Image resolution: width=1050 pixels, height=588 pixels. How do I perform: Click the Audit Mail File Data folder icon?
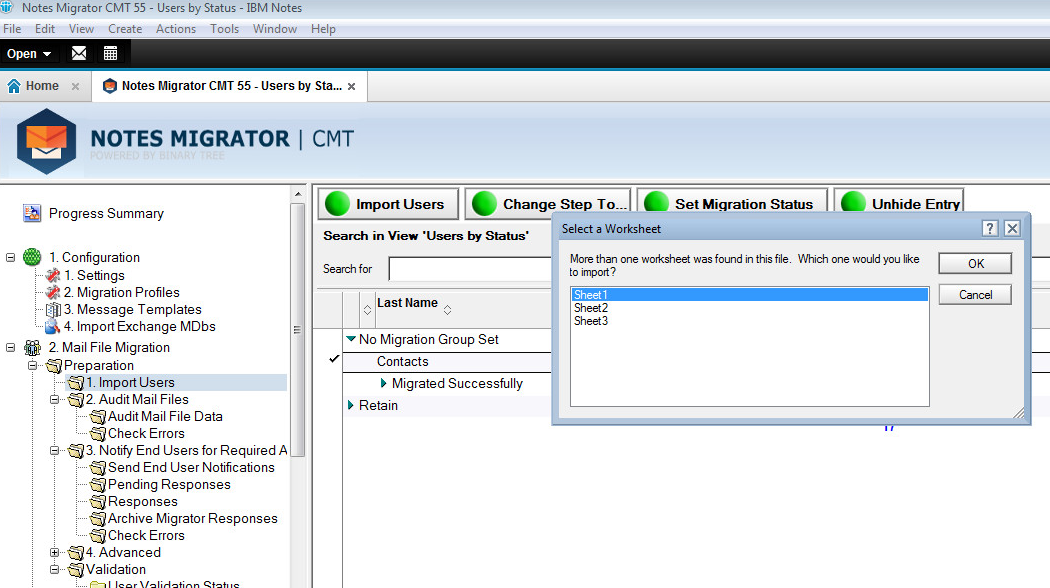point(98,417)
